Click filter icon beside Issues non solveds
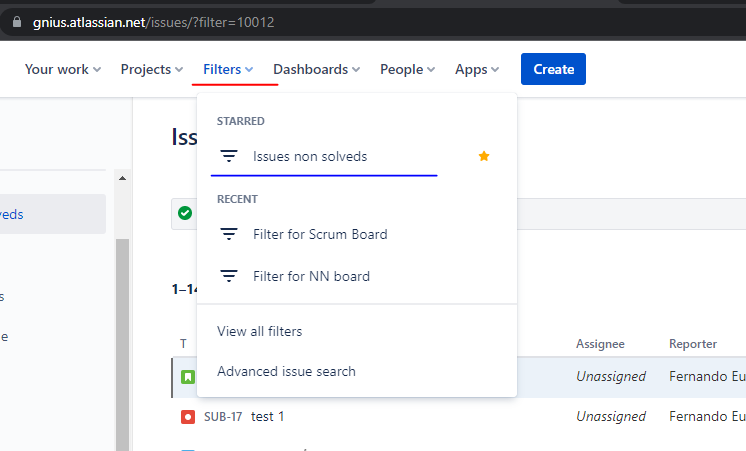This screenshot has height=451, width=746. (x=229, y=156)
